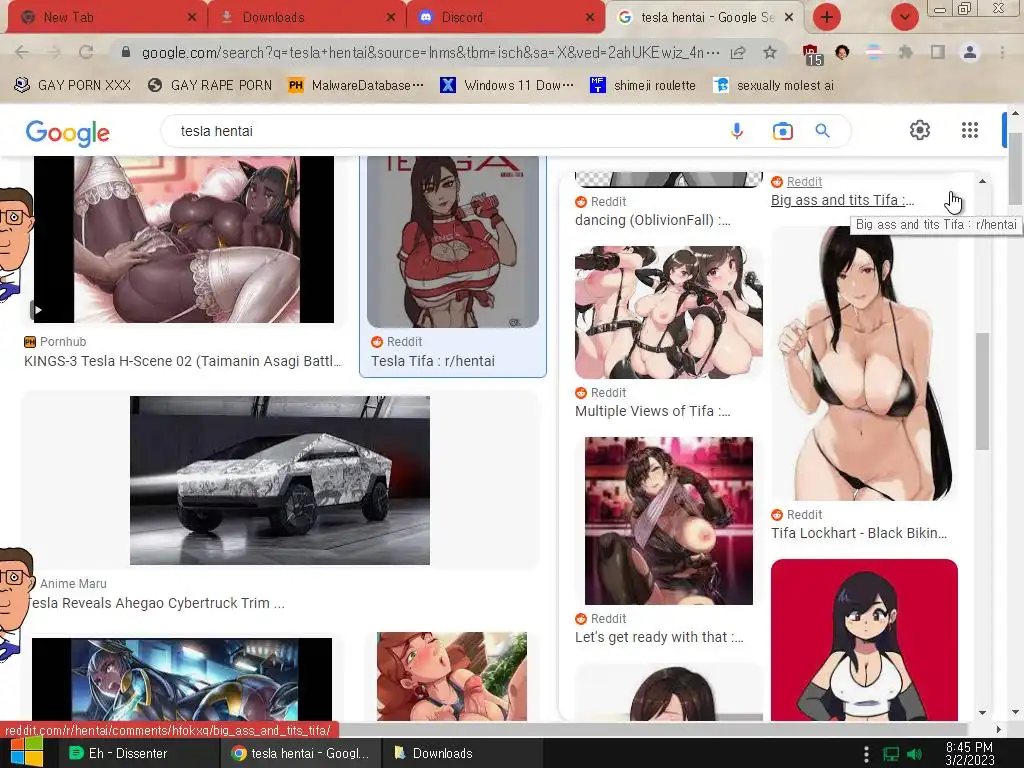This screenshot has height=768, width=1024.
Task: Click the striped flag extension icon
Action: [874, 52]
